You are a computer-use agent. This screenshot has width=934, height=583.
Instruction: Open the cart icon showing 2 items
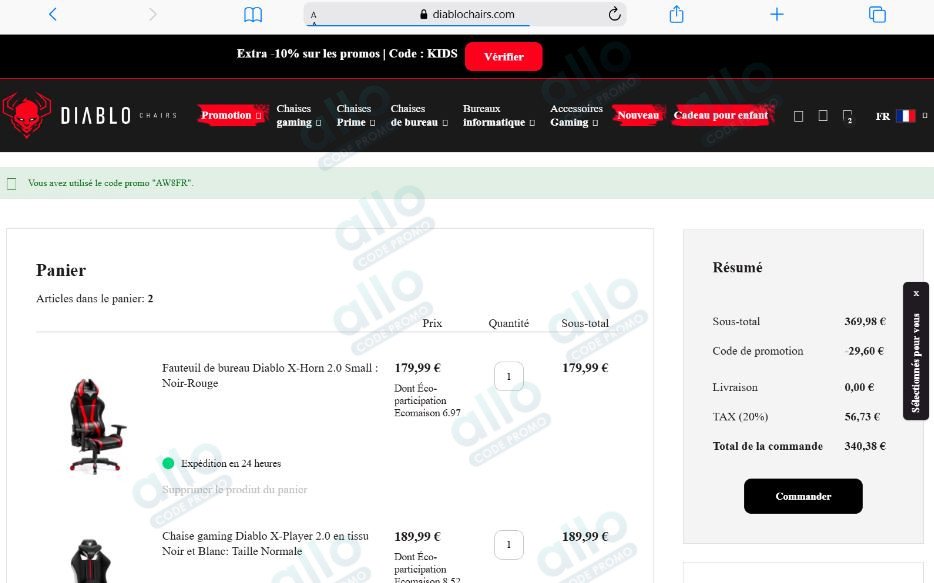[848, 116]
